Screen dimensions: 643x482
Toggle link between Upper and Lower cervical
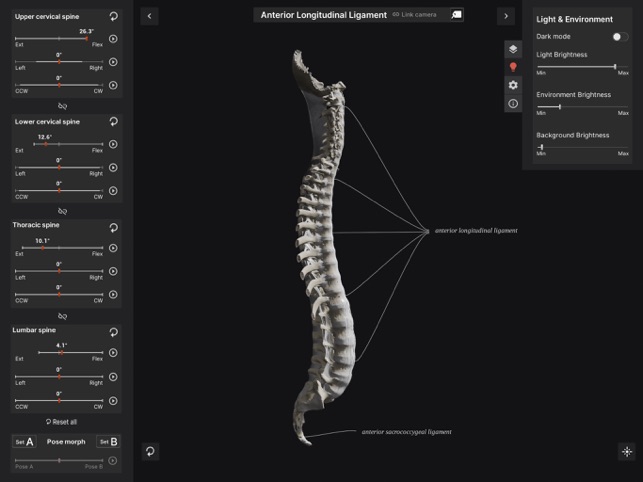[x=62, y=105]
